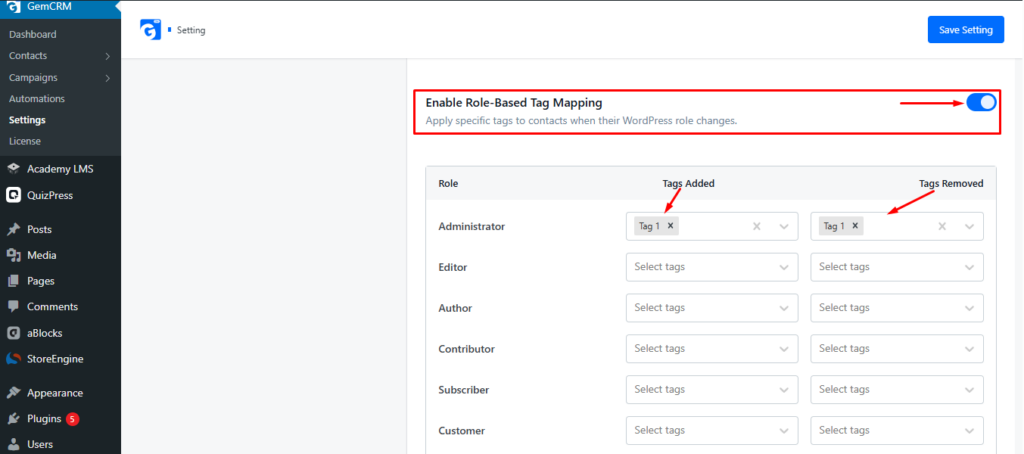Click the Role column header
The width and height of the screenshot is (1024, 454).
click(448, 184)
